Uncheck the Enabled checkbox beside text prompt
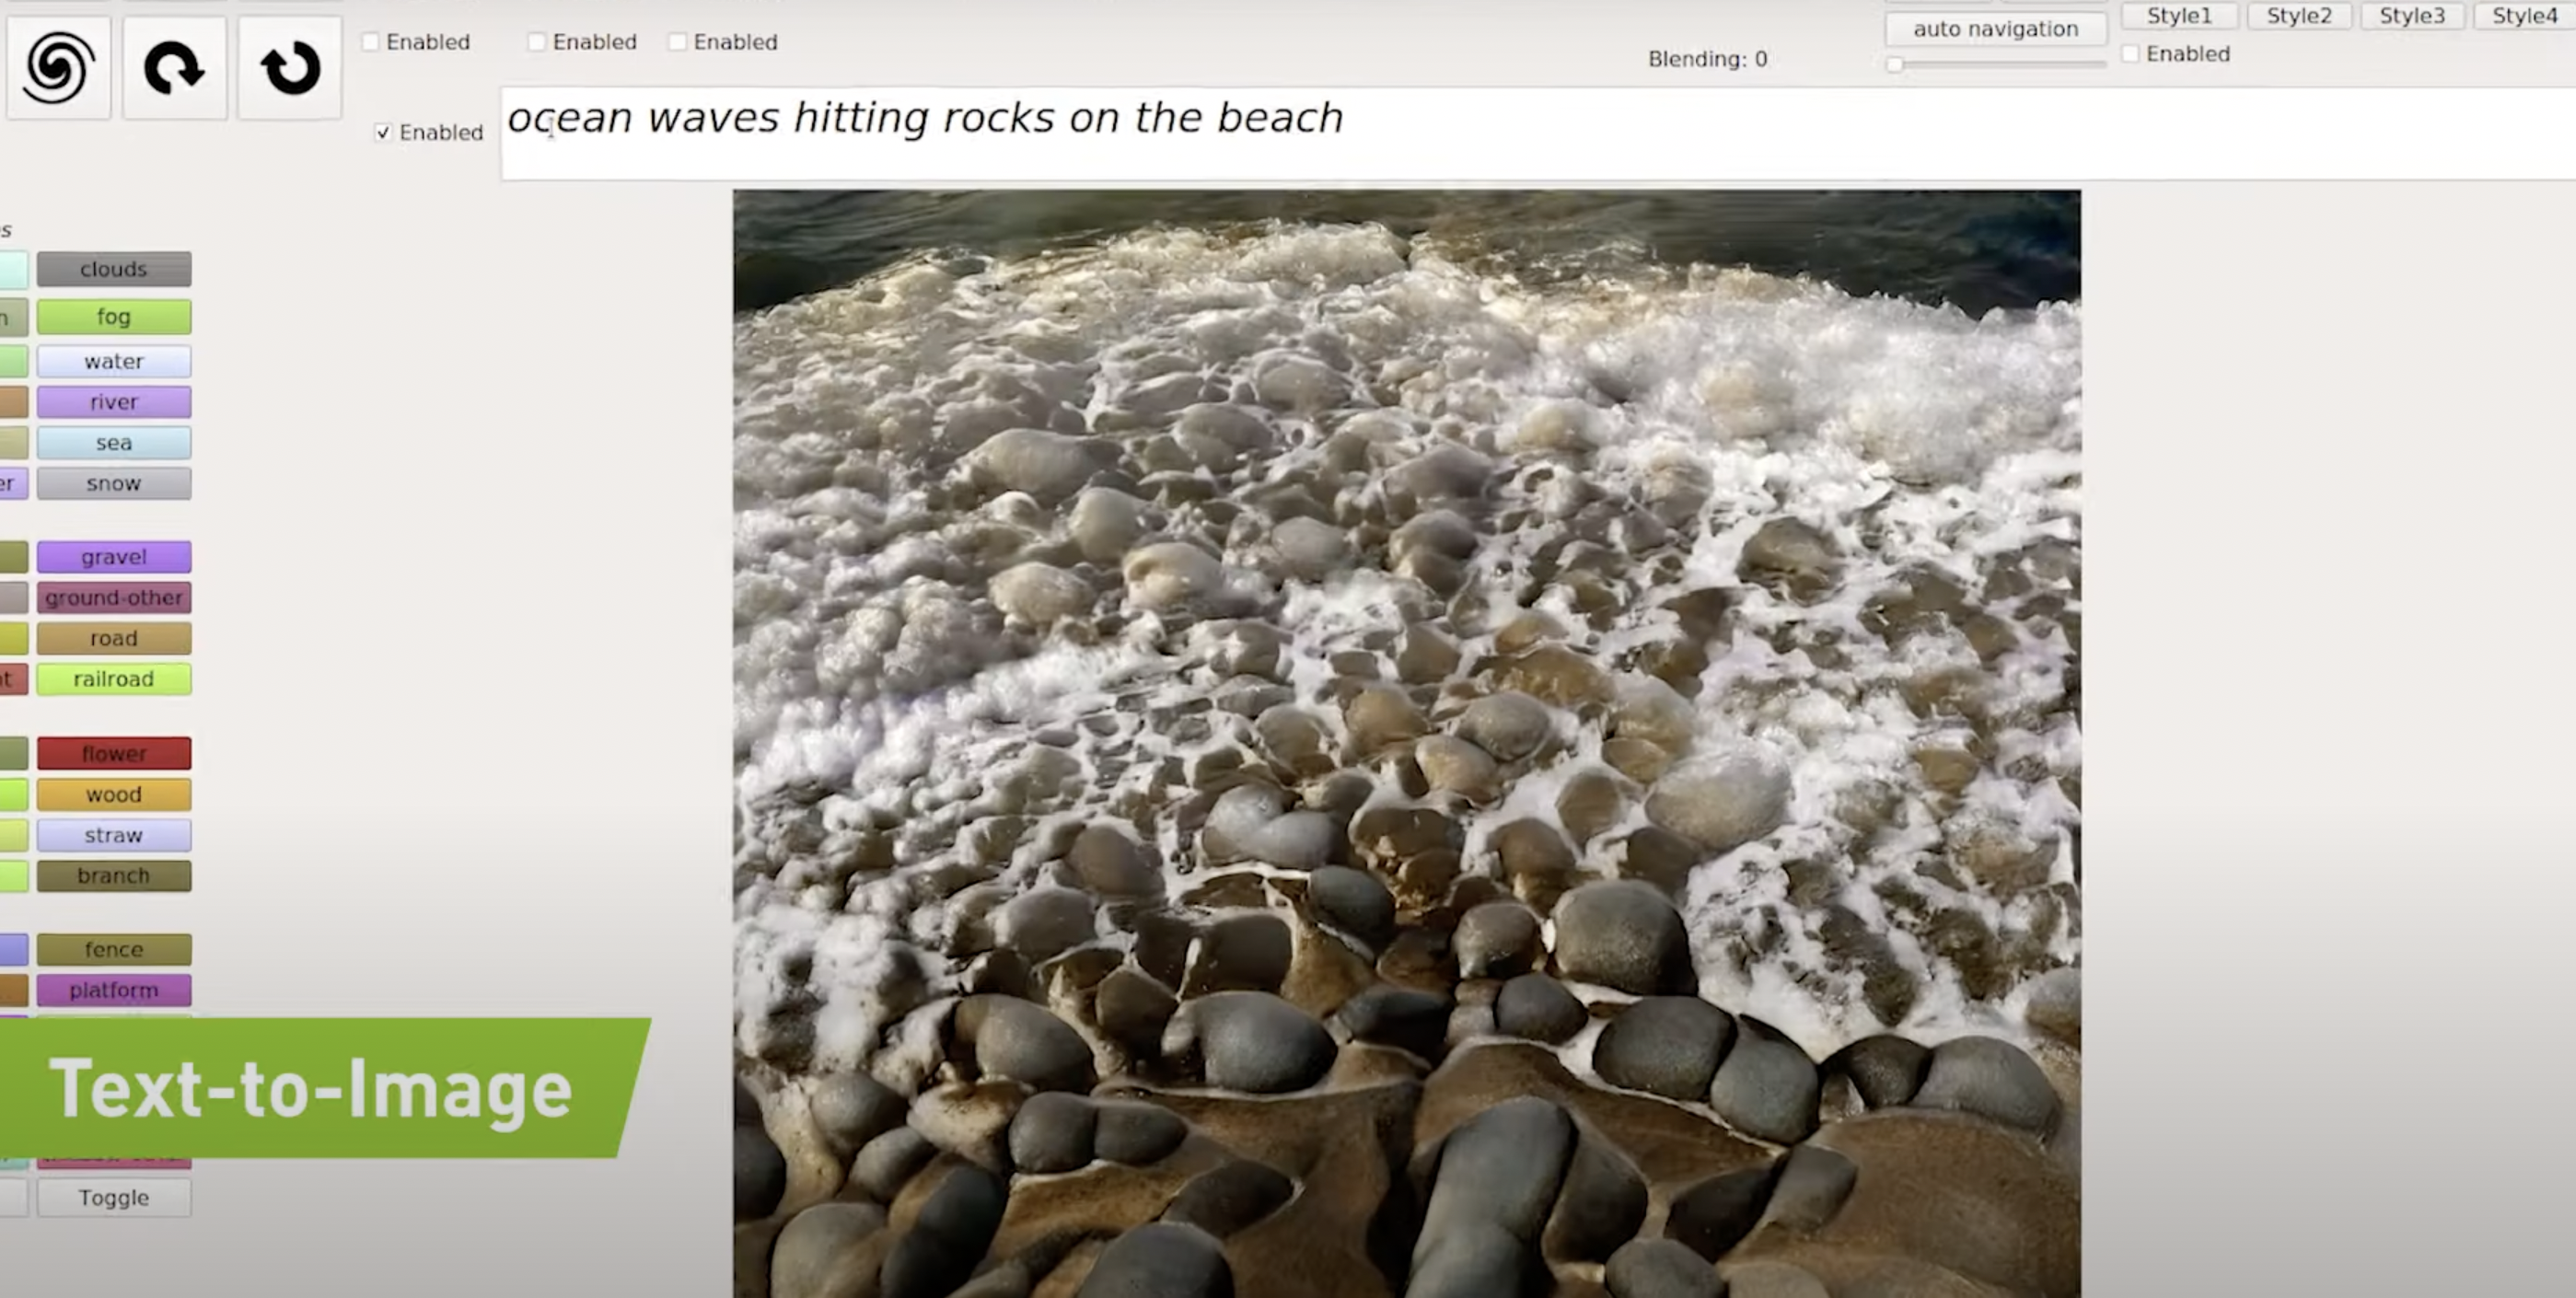Image resolution: width=2576 pixels, height=1298 pixels. tap(383, 132)
